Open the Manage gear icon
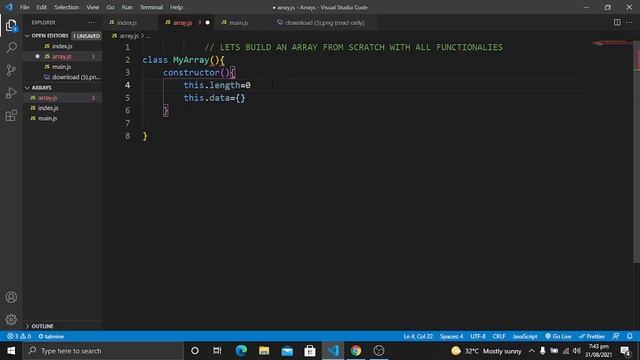640x360 pixels. (x=11, y=319)
